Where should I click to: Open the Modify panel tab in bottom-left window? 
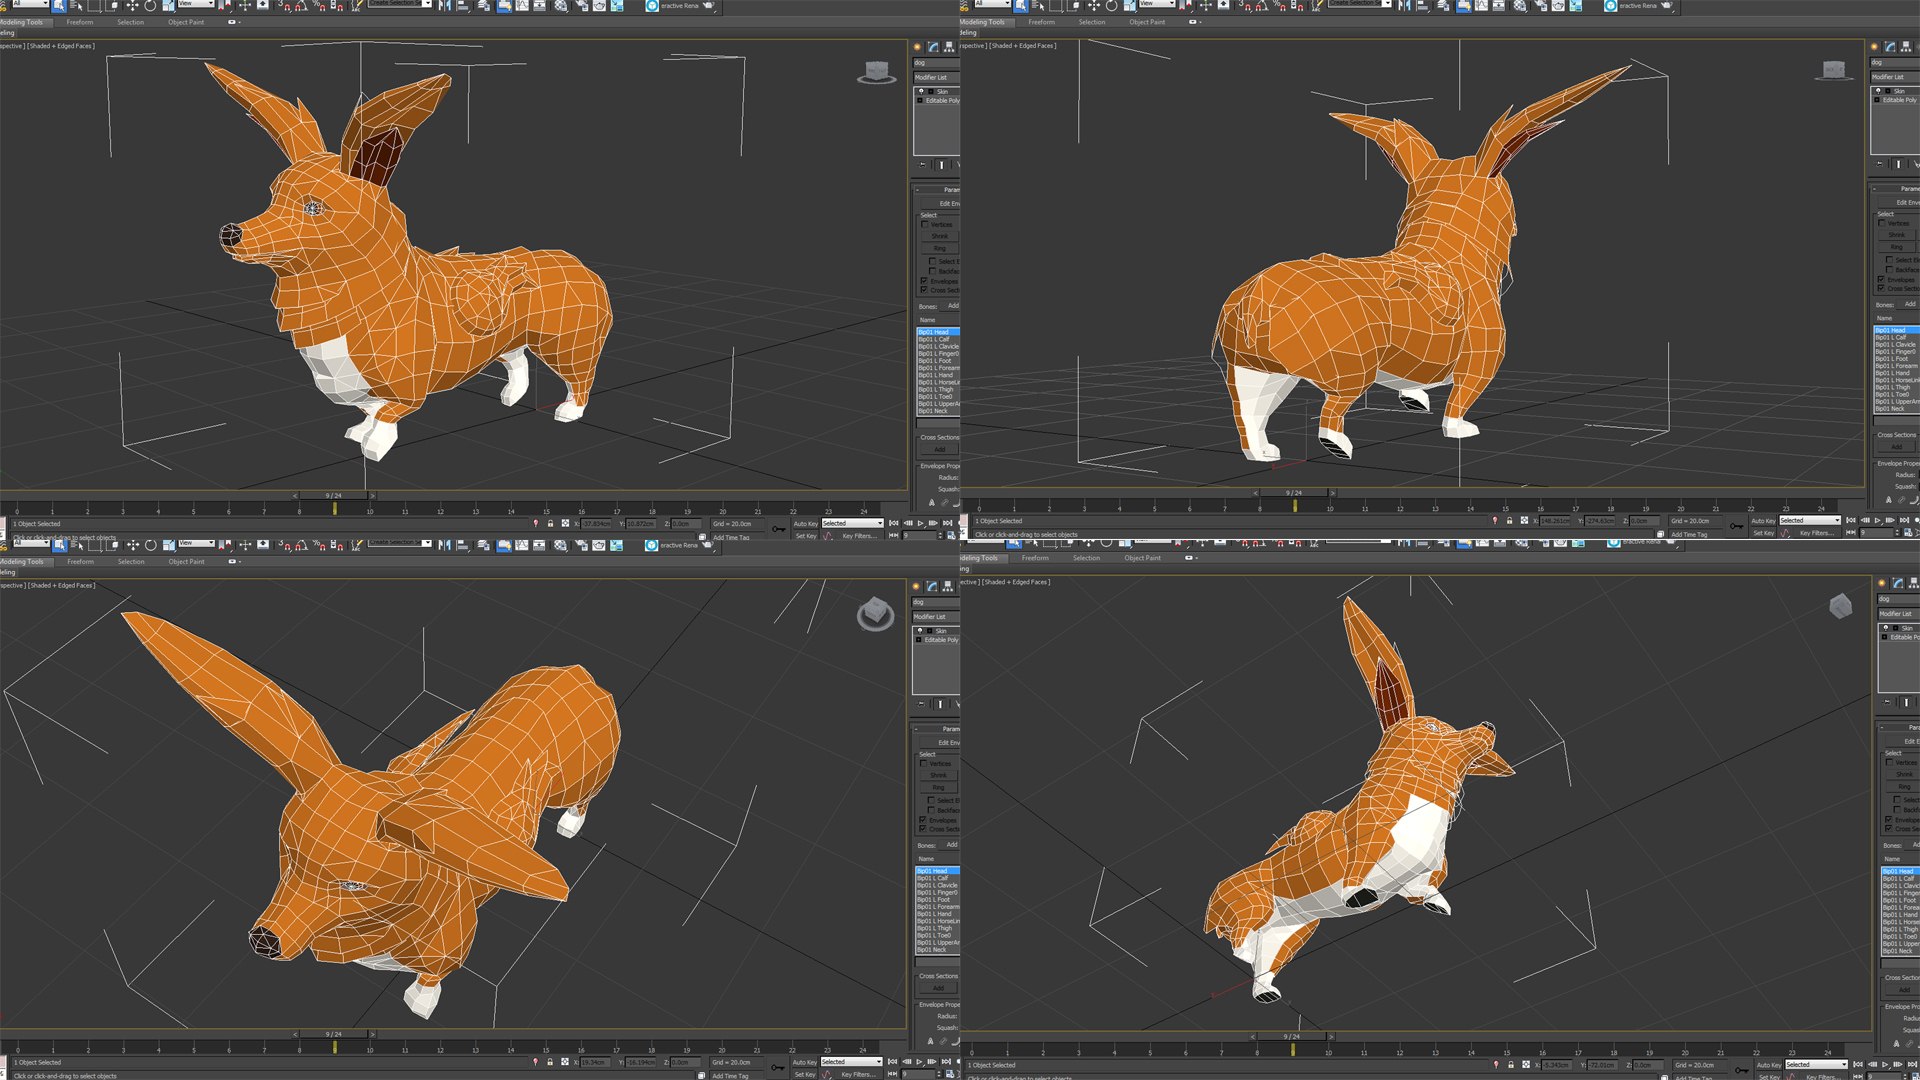point(932,586)
